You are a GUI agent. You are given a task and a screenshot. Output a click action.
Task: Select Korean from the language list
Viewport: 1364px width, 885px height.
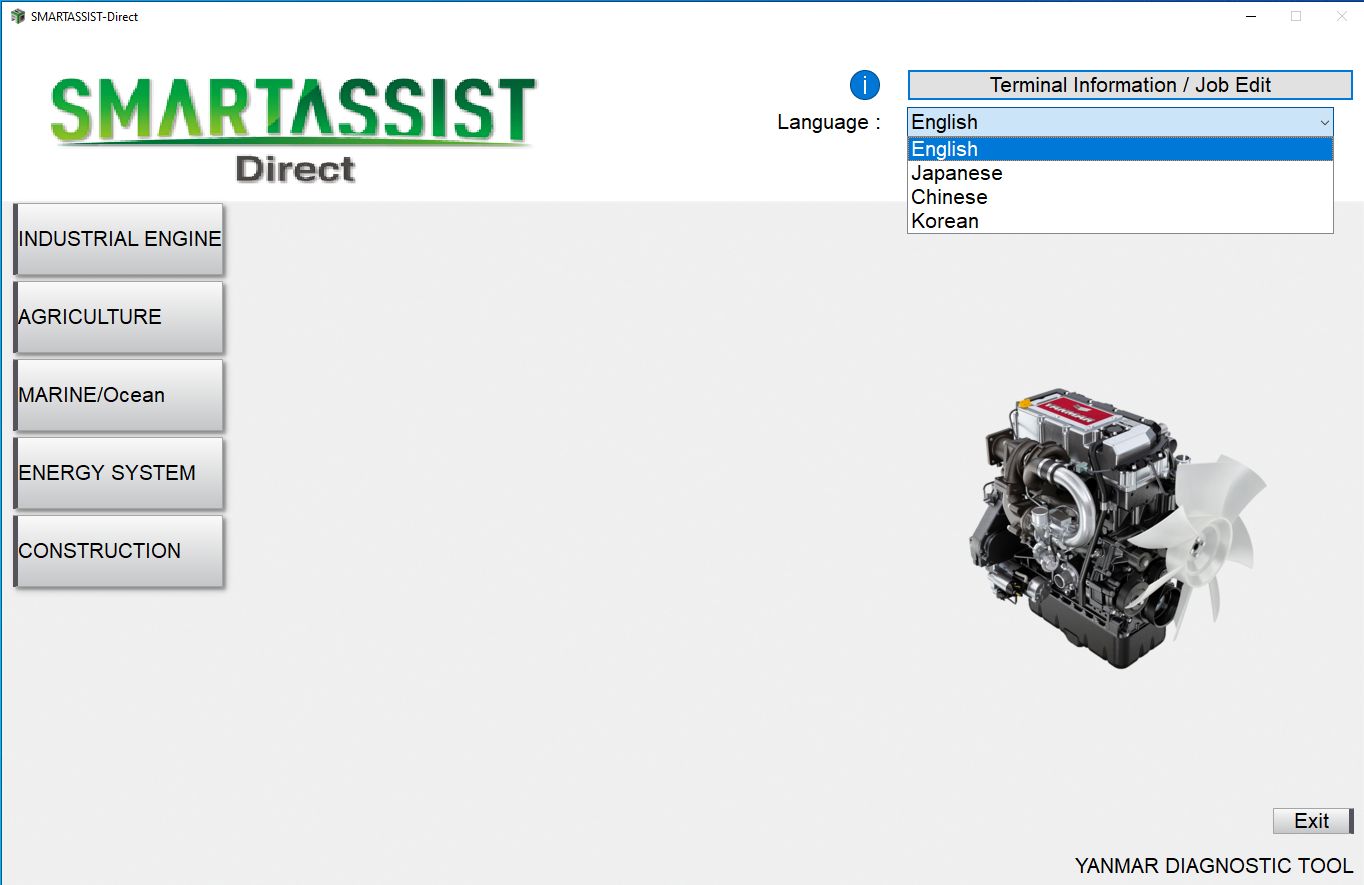tap(944, 220)
